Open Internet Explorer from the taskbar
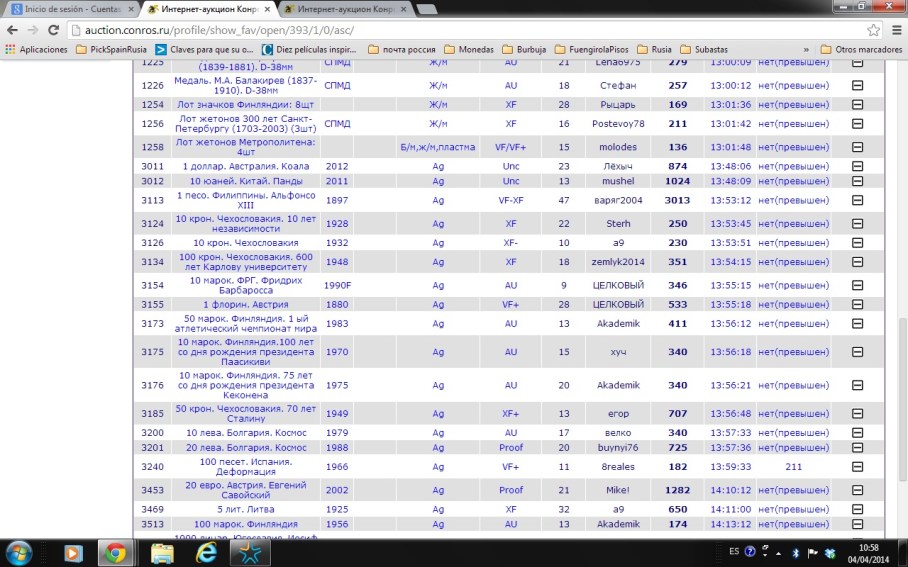Viewport: 908px width, 567px height. coord(208,552)
